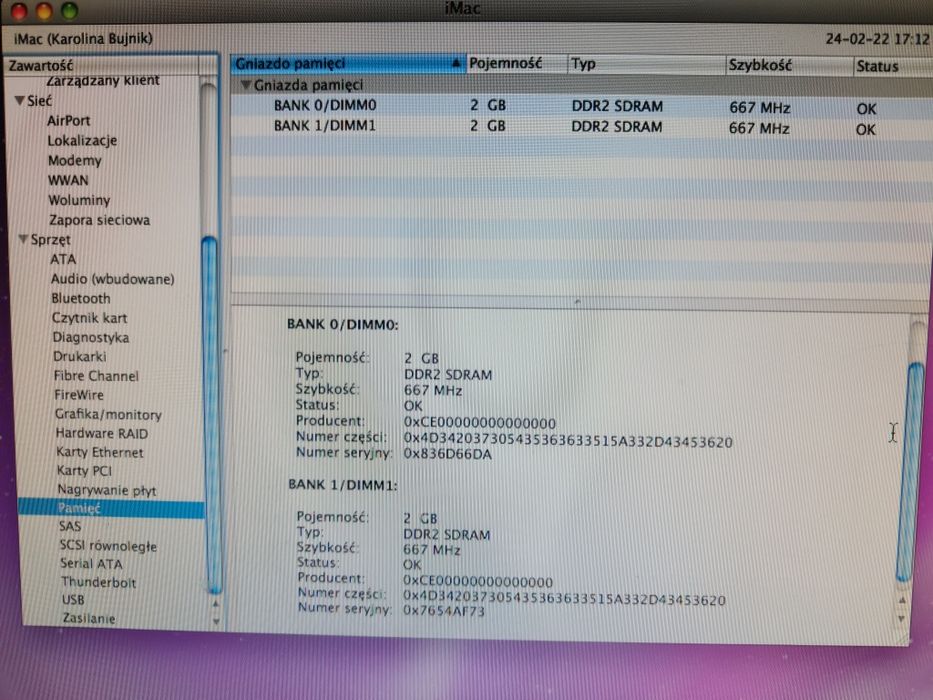Viewport: 933px width, 700px height.
Task: Select Grafika/monitory item
Action: pos(108,414)
